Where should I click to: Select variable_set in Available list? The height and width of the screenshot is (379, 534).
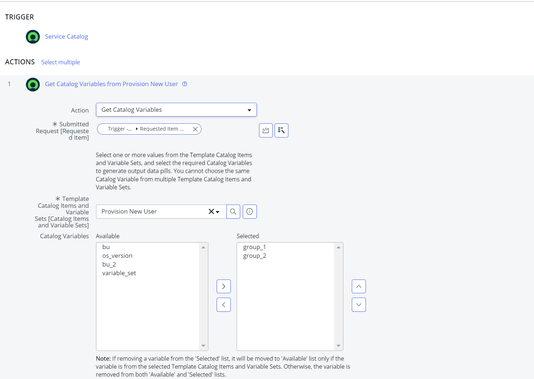[119, 273]
